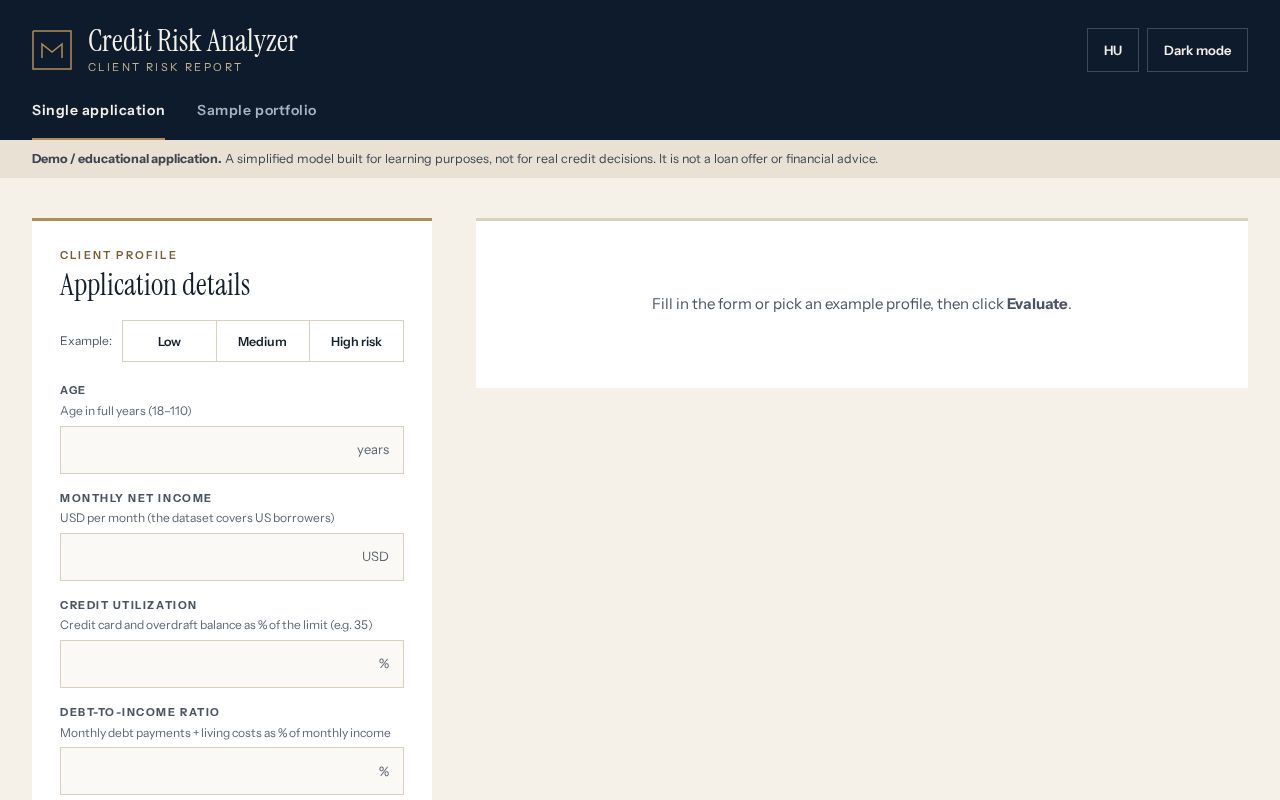Open the Single application tab
This screenshot has height=800, width=1280.
point(98,110)
